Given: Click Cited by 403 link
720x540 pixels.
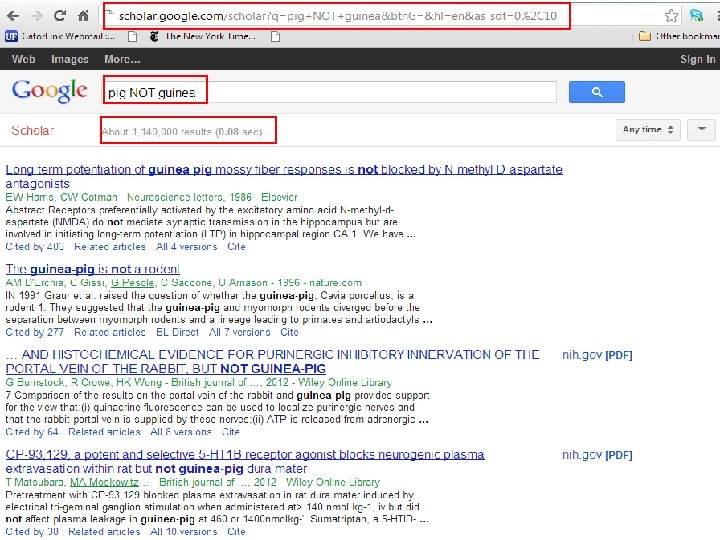Looking at the screenshot, I should [x=34, y=247].
